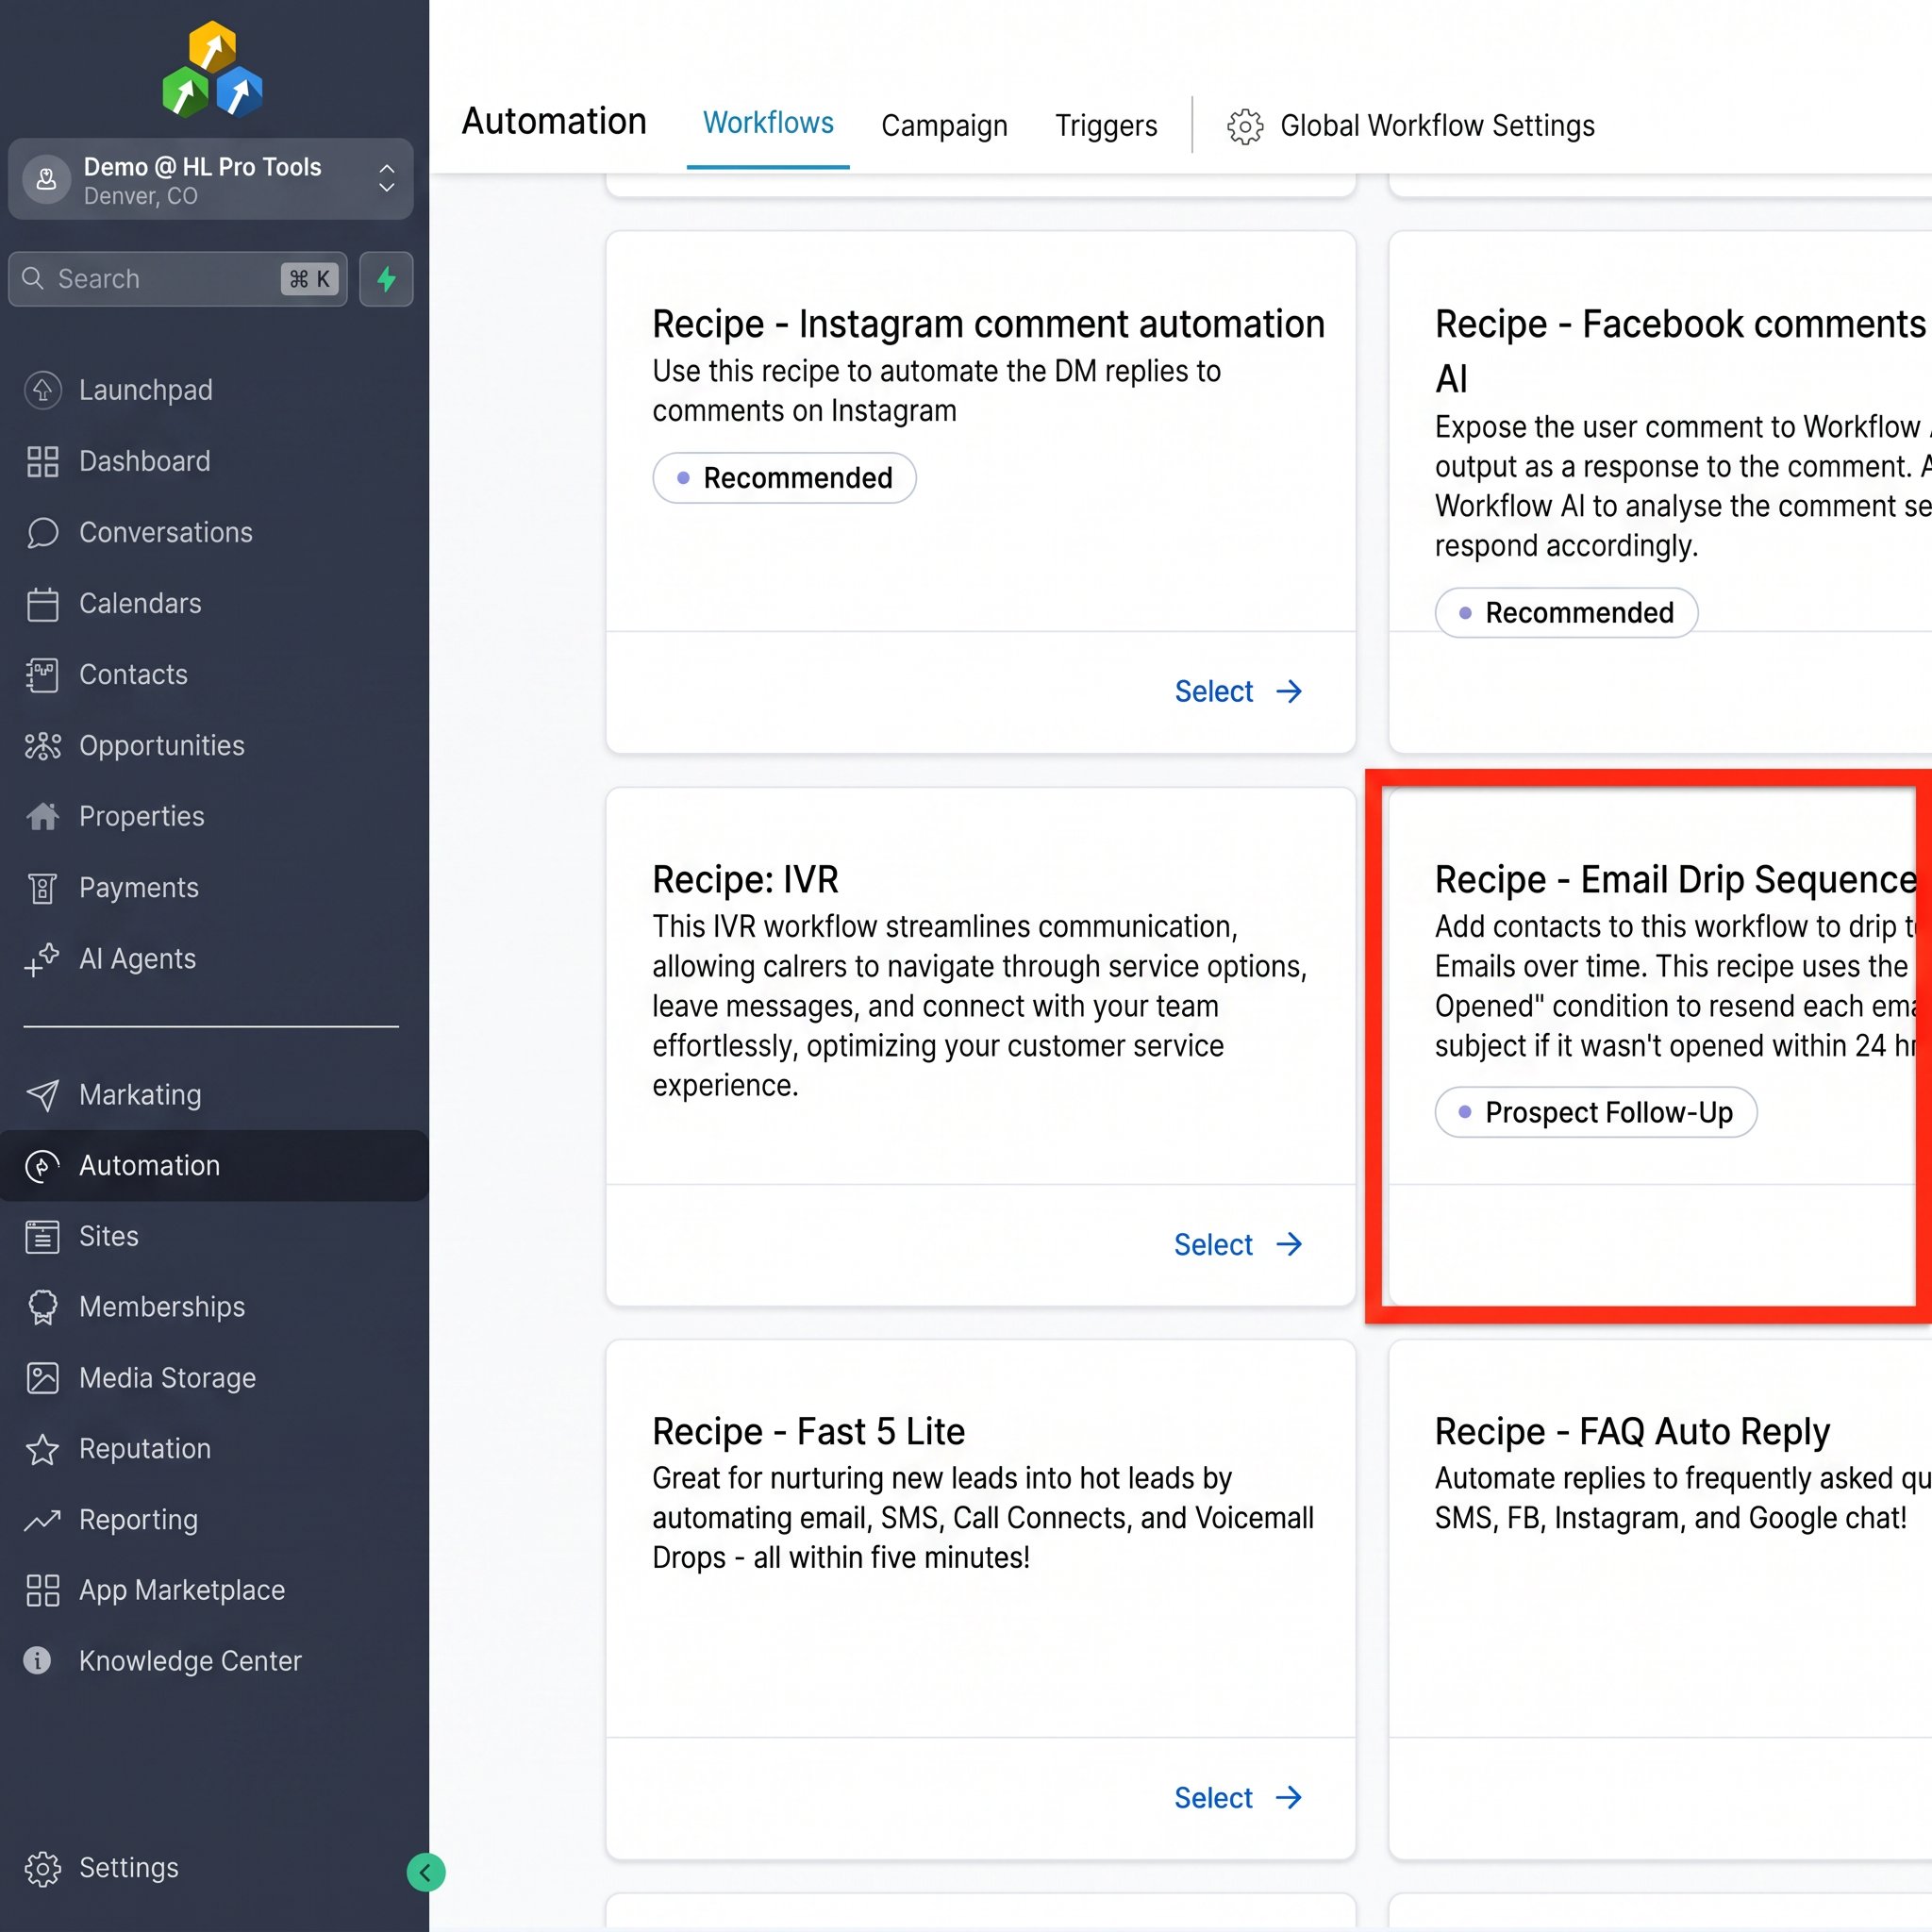Image resolution: width=1932 pixels, height=1932 pixels.
Task: Click the "Recipe: IVR" card title
Action: coord(745,879)
